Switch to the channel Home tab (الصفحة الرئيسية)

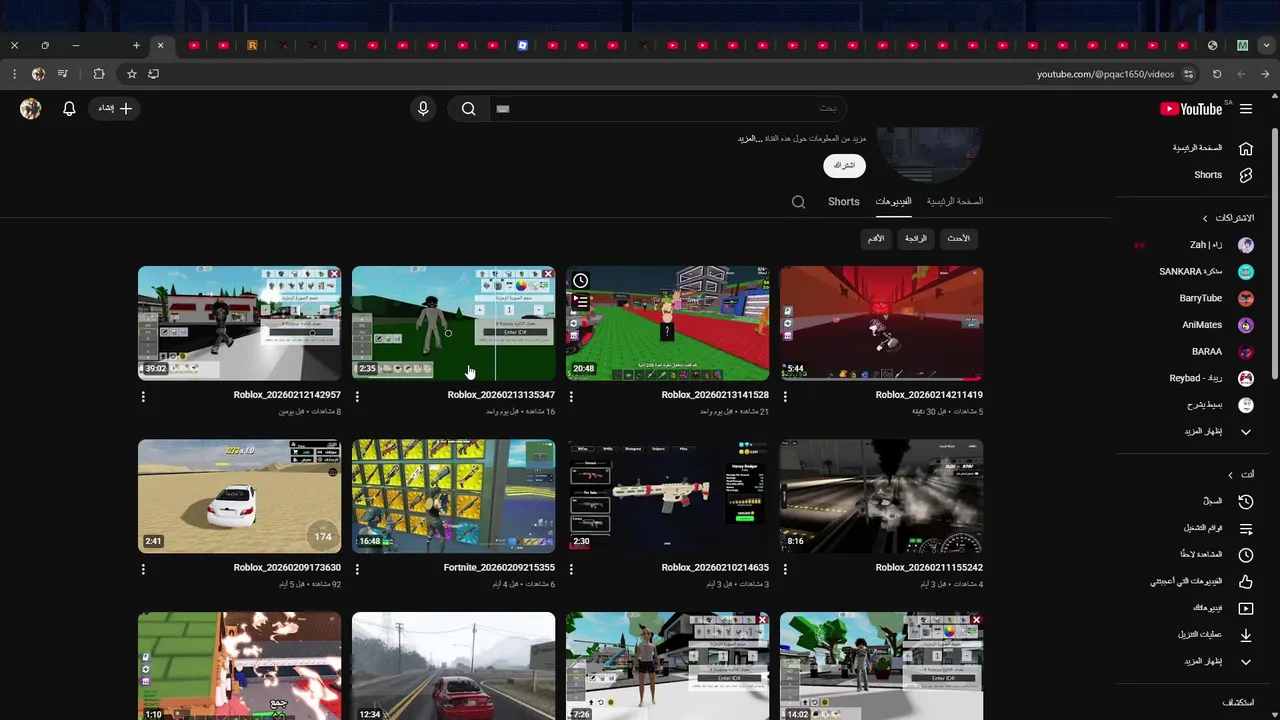tap(954, 202)
